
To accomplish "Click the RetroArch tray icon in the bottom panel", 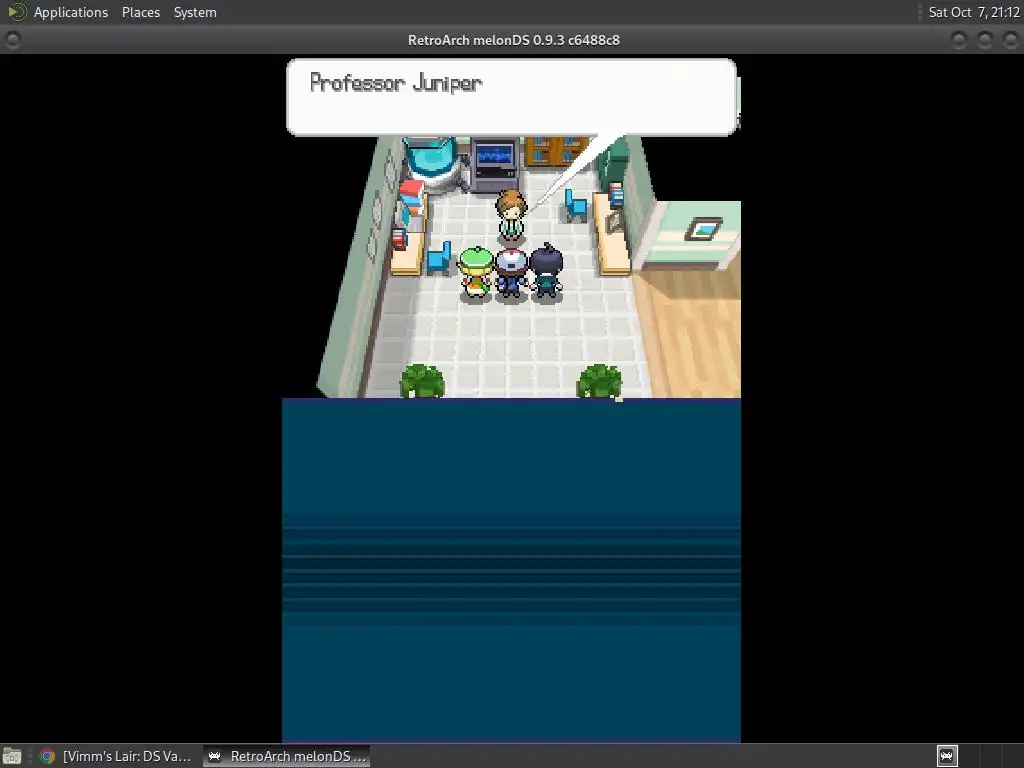I will 947,756.
